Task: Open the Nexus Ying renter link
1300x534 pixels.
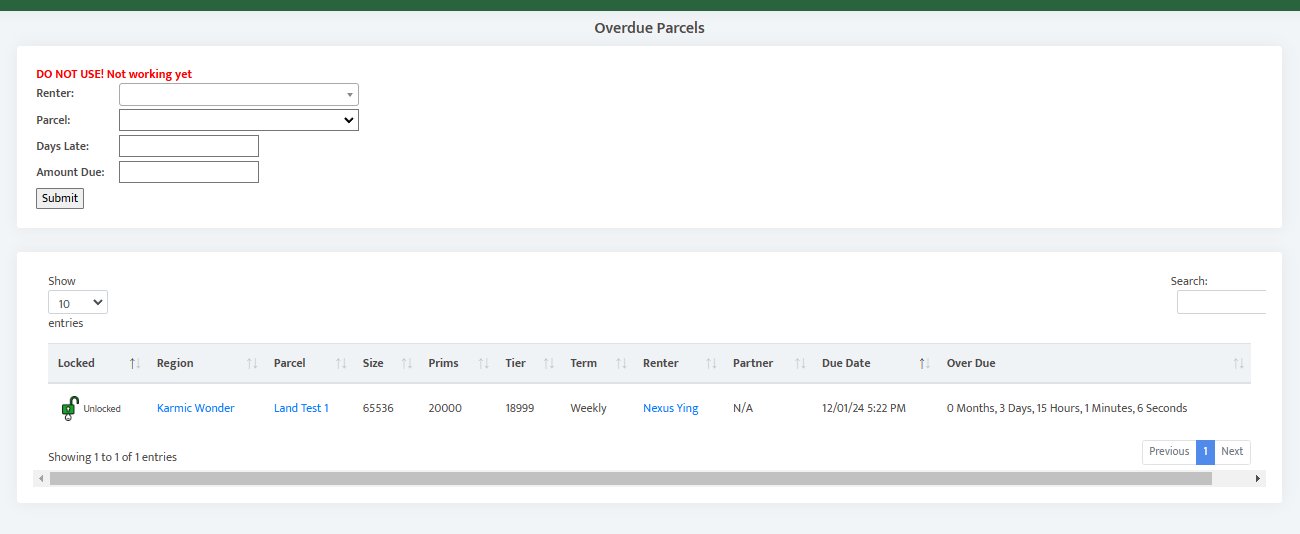Action: [670, 408]
